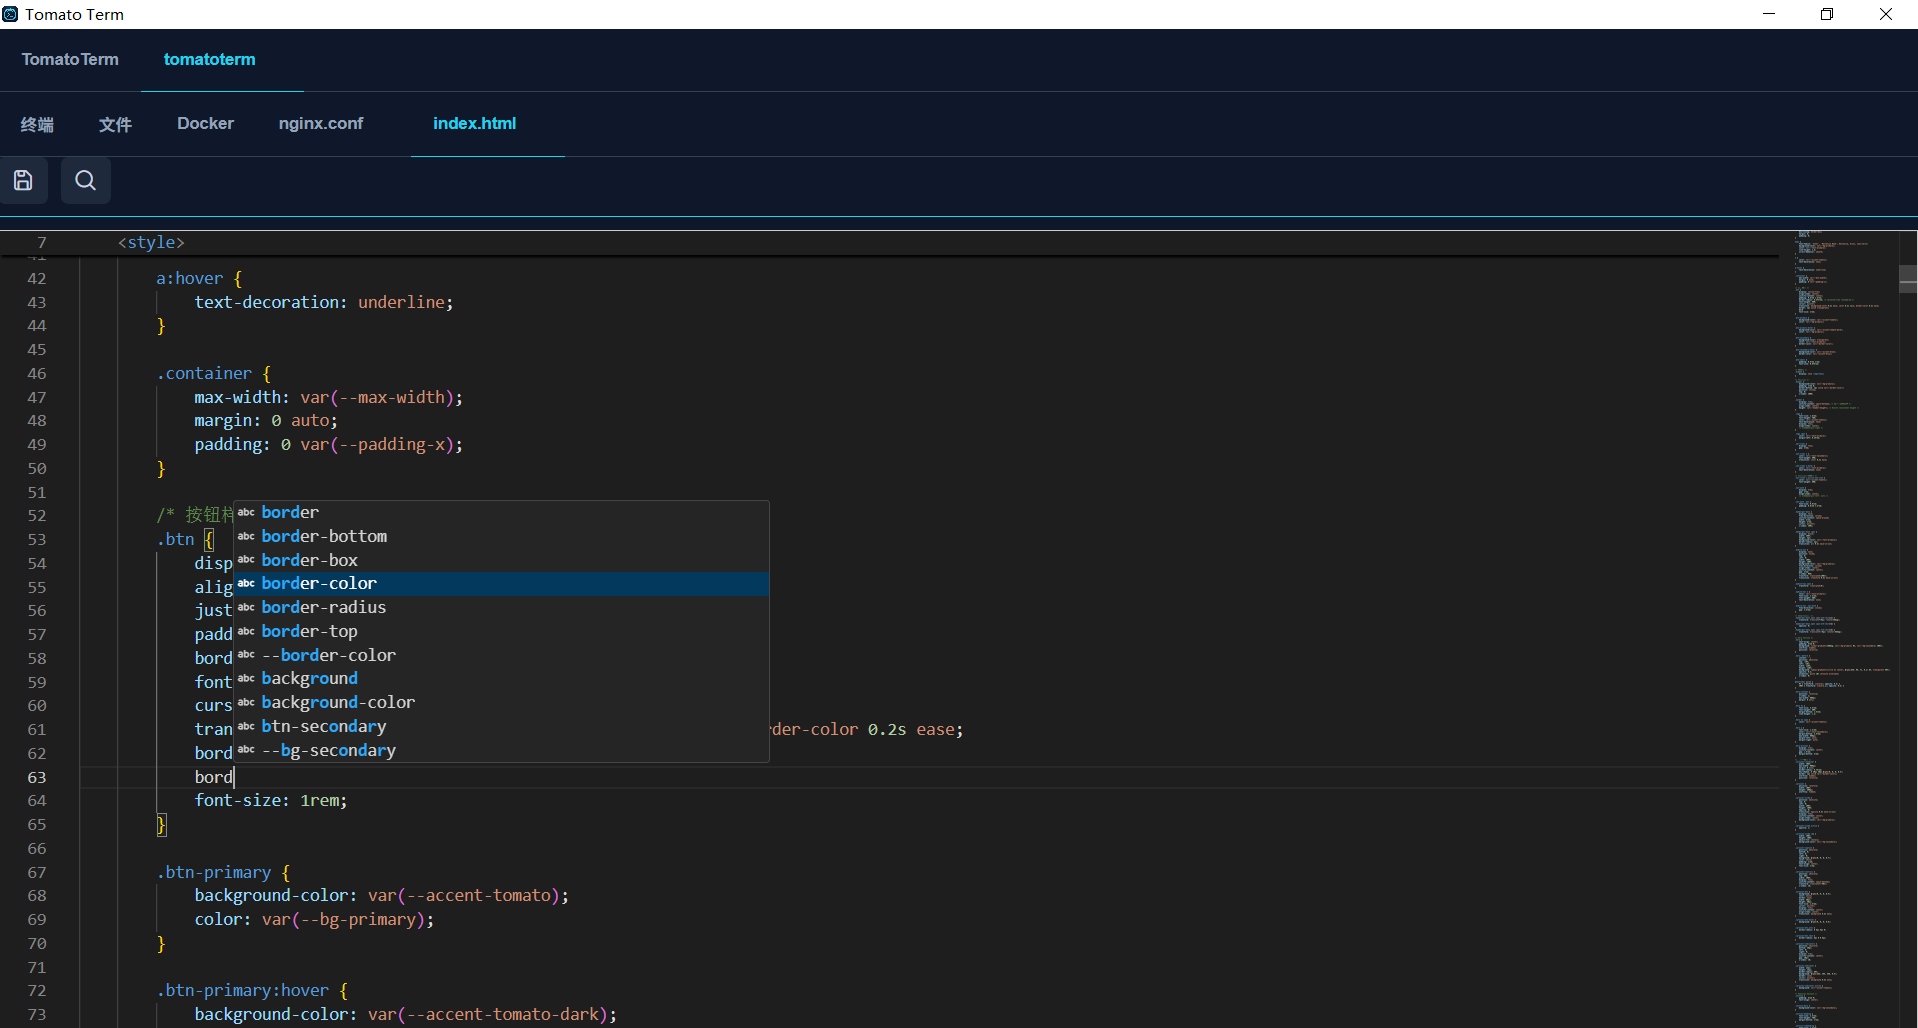Go to the TomatoTerm home tab
Image resolution: width=1918 pixels, height=1028 pixels.
click(x=70, y=60)
